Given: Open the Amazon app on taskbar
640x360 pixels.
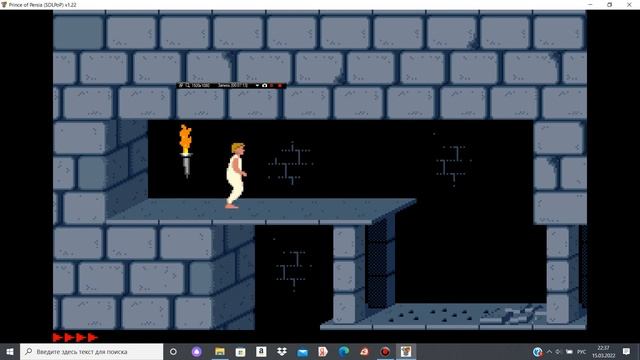Looking at the screenshot, I should [x=261, y=351].
